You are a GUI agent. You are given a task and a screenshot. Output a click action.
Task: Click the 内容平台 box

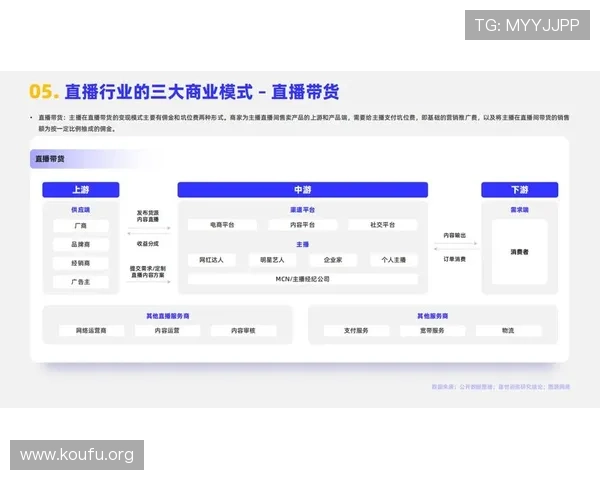(303, 225)
